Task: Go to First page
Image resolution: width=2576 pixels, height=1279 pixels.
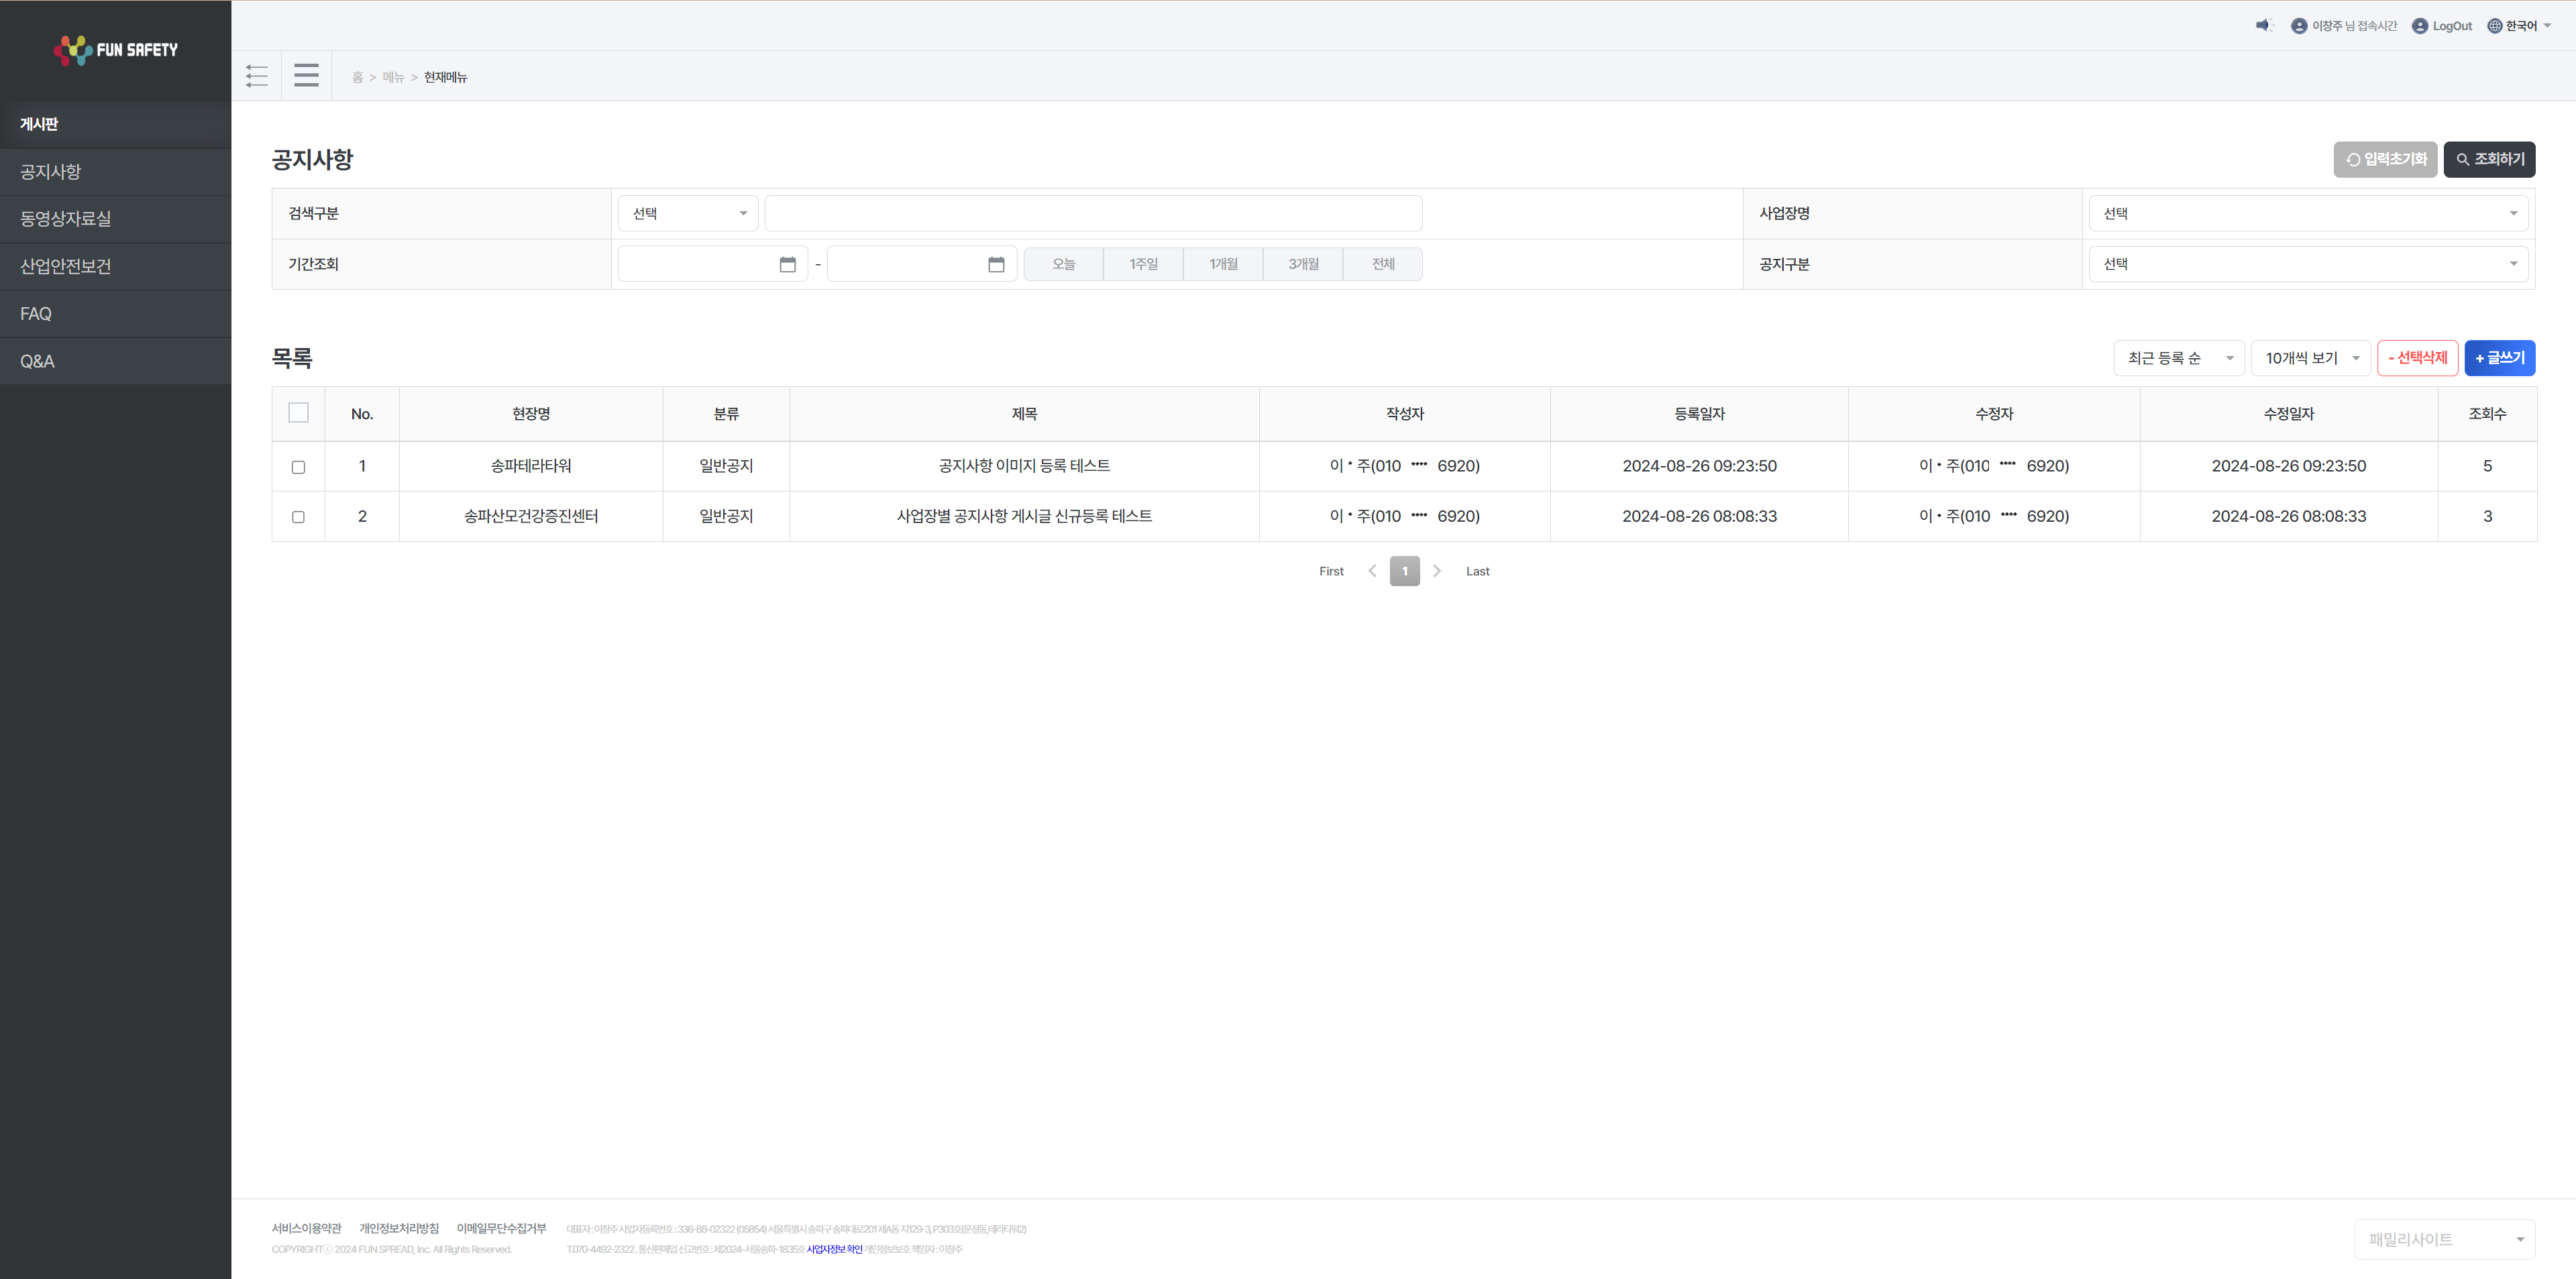Action: click(1331, 571)
